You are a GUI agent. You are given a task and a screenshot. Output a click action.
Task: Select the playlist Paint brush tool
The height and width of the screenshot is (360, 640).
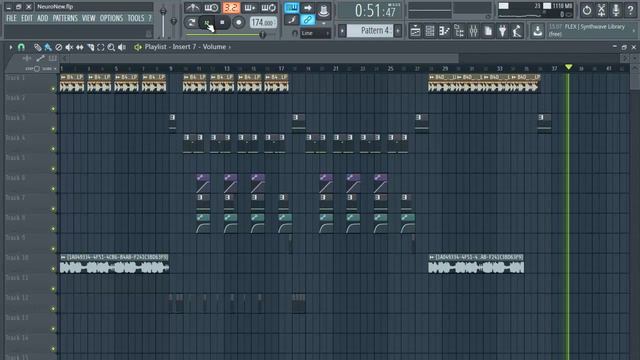coord(48,47)
